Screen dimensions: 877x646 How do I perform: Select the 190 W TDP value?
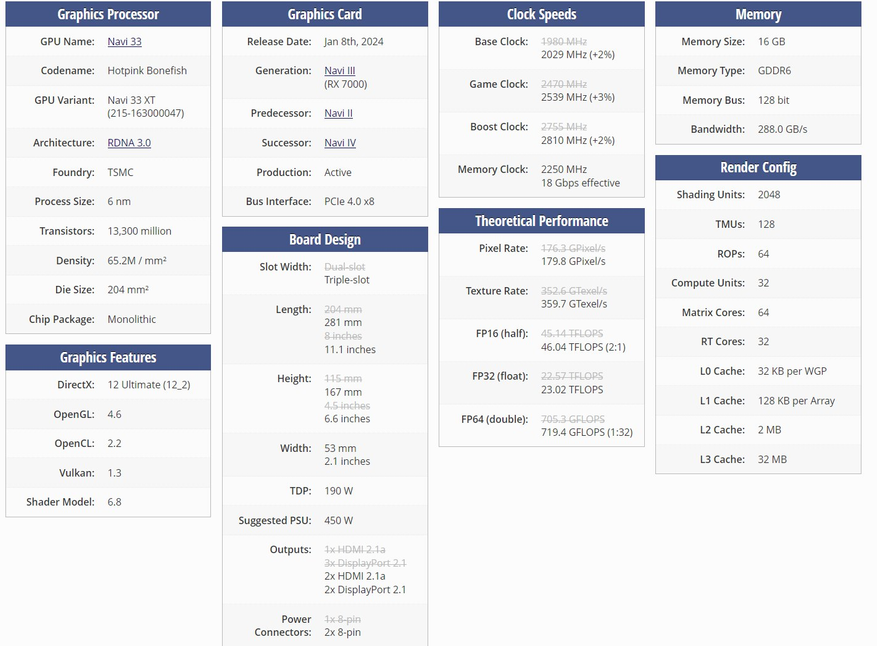pyautogui.click(x=339, y=491)
